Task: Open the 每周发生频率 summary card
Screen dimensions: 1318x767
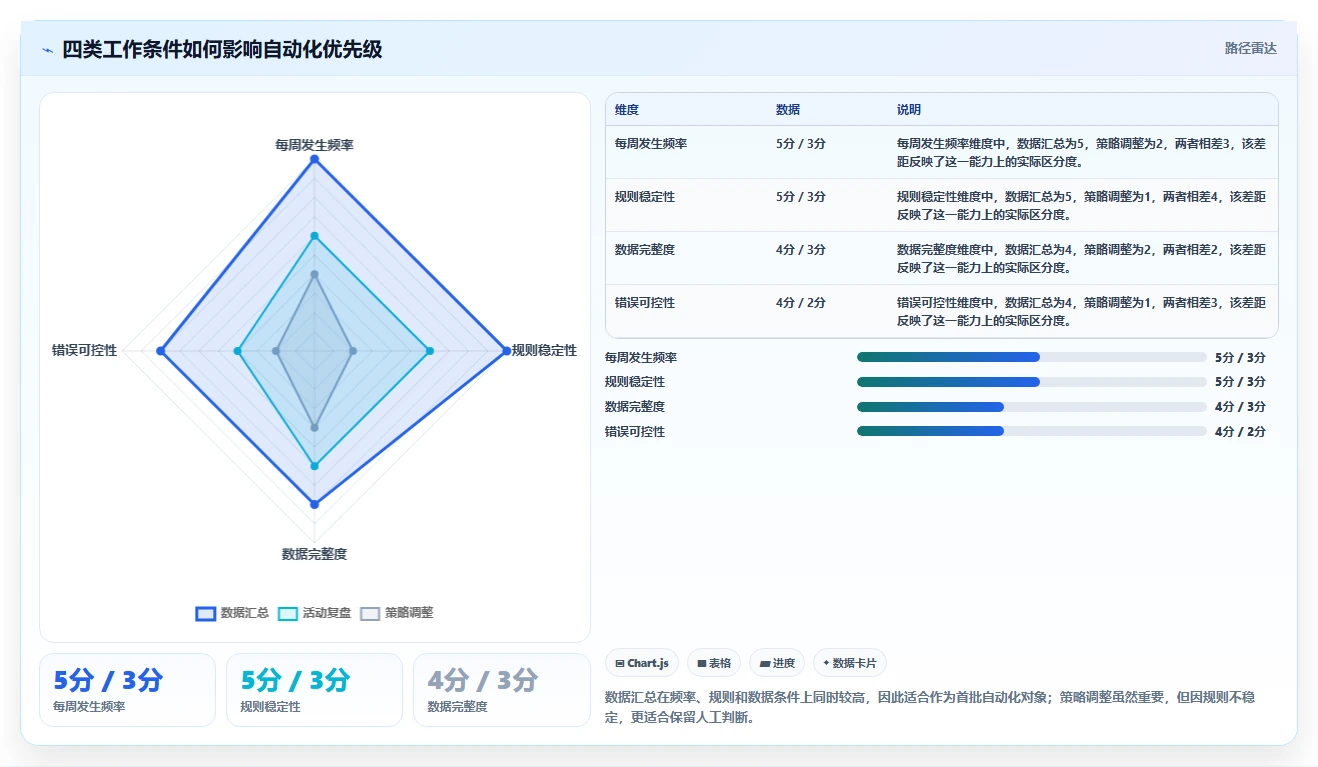Action: (127, 690)
